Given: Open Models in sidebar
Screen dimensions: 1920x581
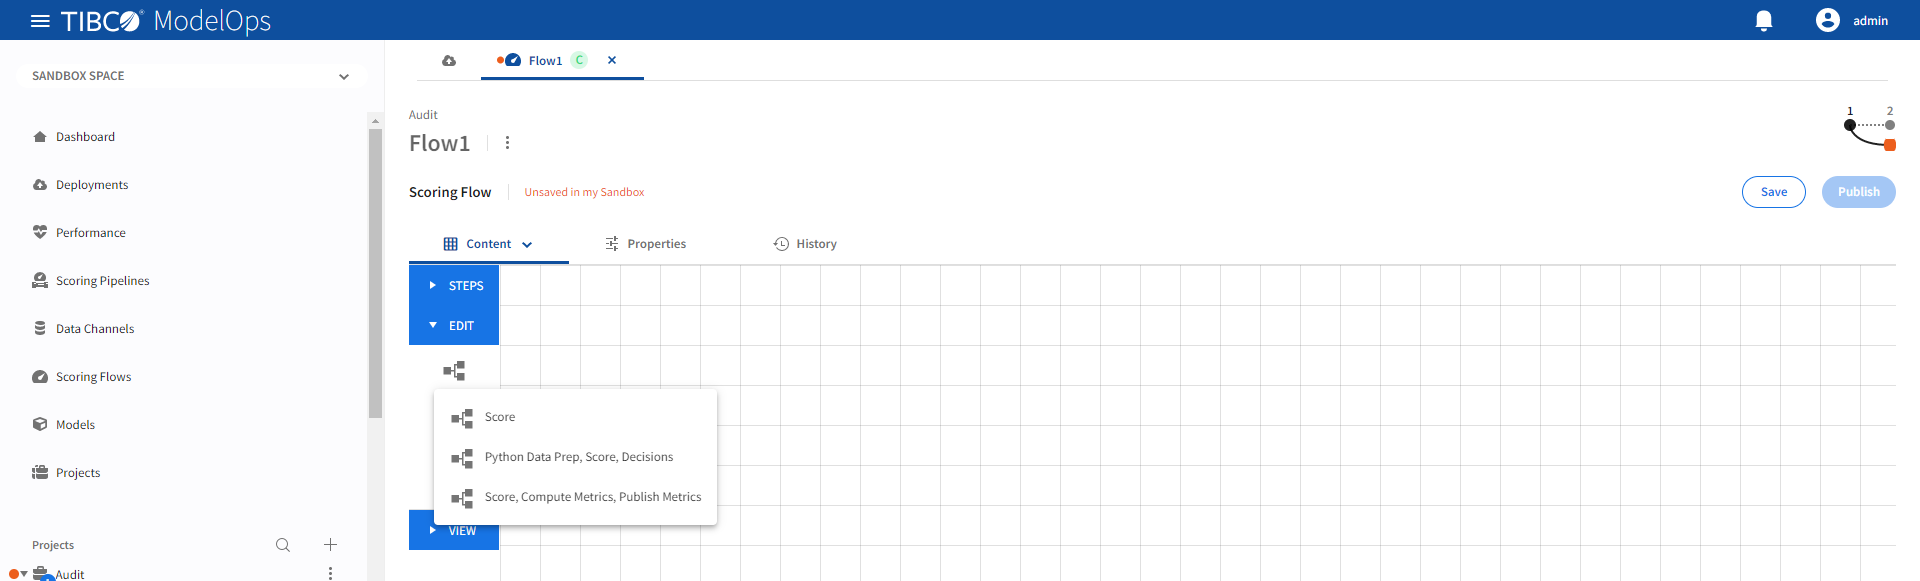Looking at the screenshot, I should (76, 425).
